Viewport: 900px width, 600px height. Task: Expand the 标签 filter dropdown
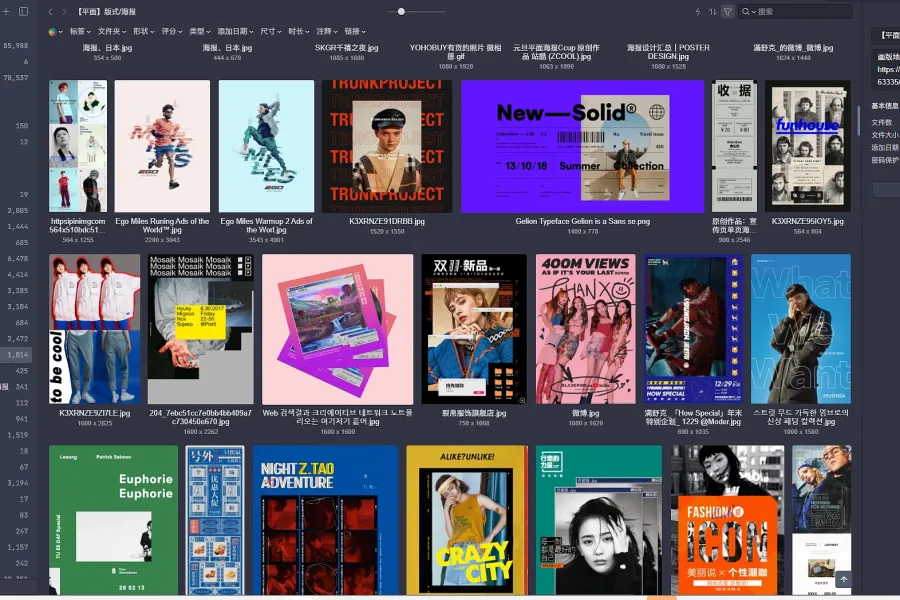[x=80, y=32]
